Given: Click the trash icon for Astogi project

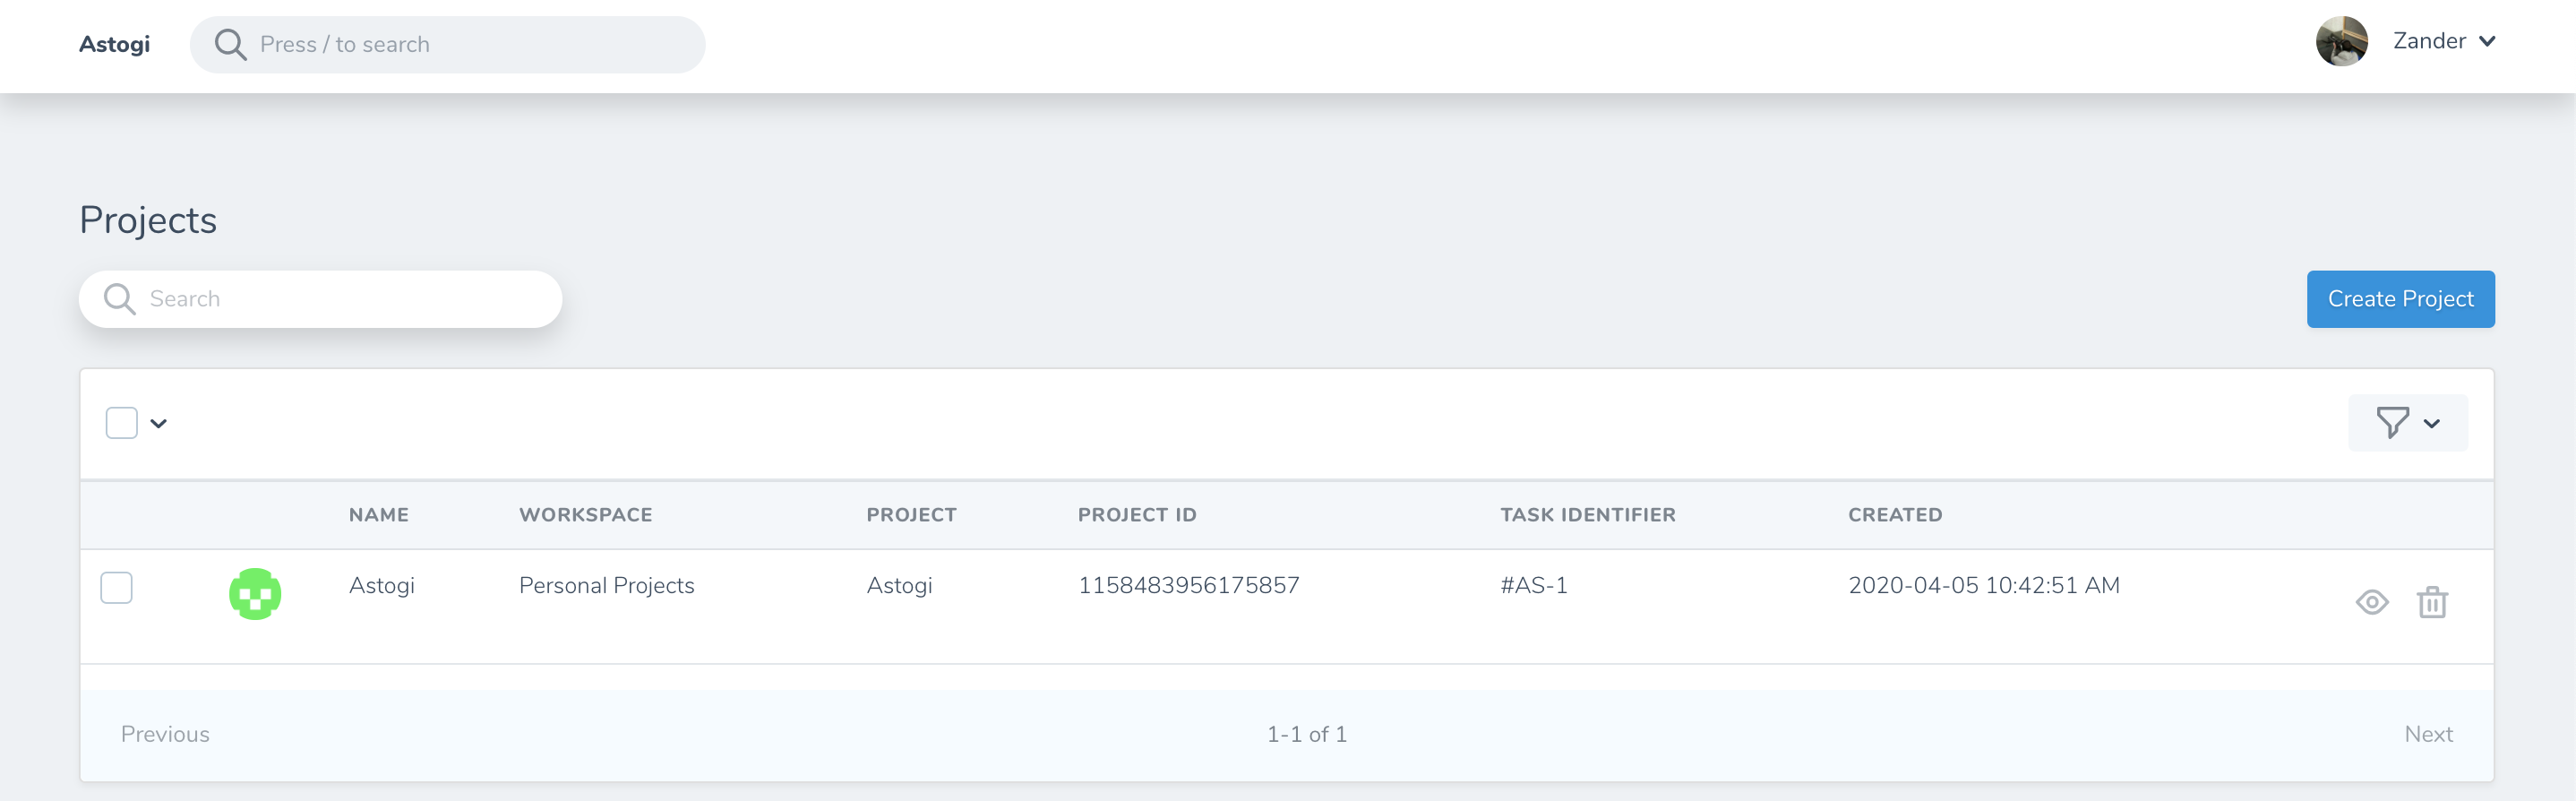Looking at the screenshot, I should (x=2432, y=602).
